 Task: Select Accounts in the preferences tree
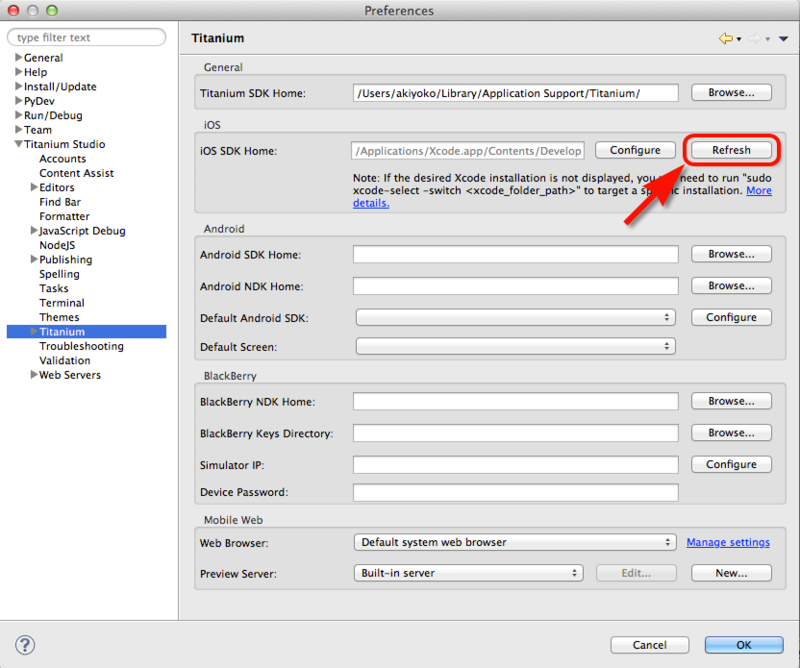click(63, 159)
